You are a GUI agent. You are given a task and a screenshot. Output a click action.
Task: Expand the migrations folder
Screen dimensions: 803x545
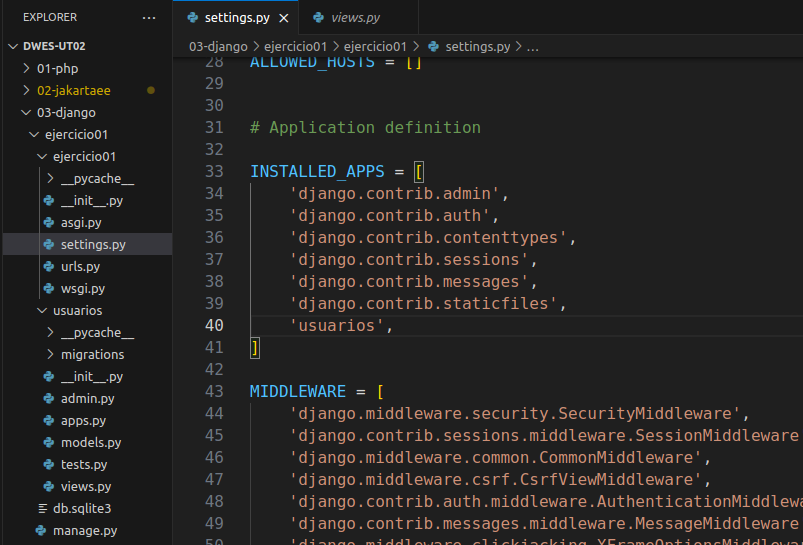pos(92,354)
